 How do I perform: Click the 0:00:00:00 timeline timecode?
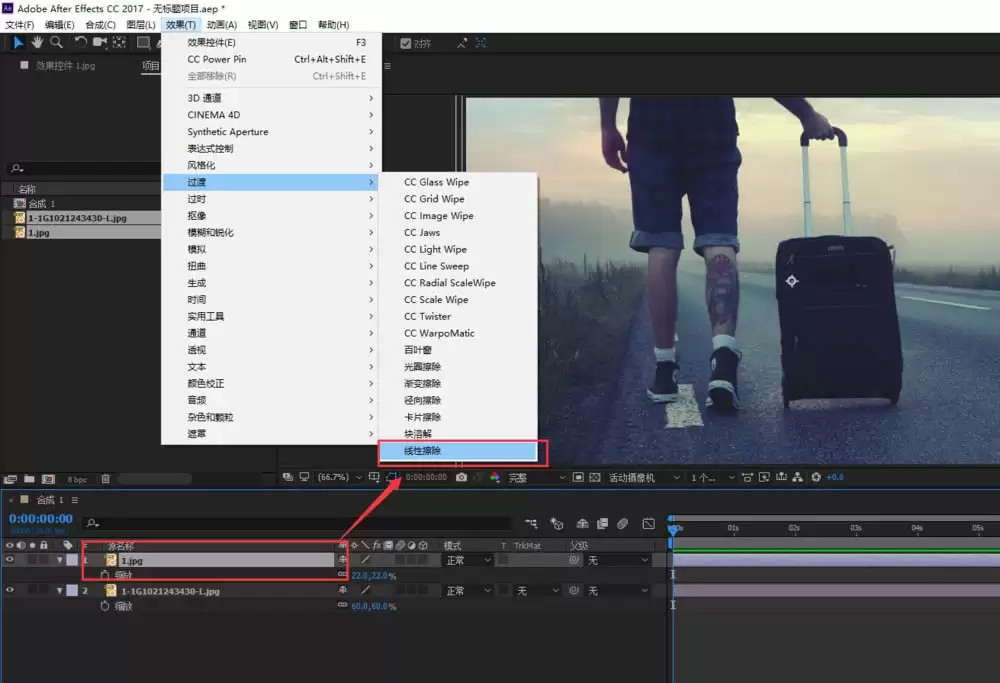pyautogui.click(x=41, y=518)
